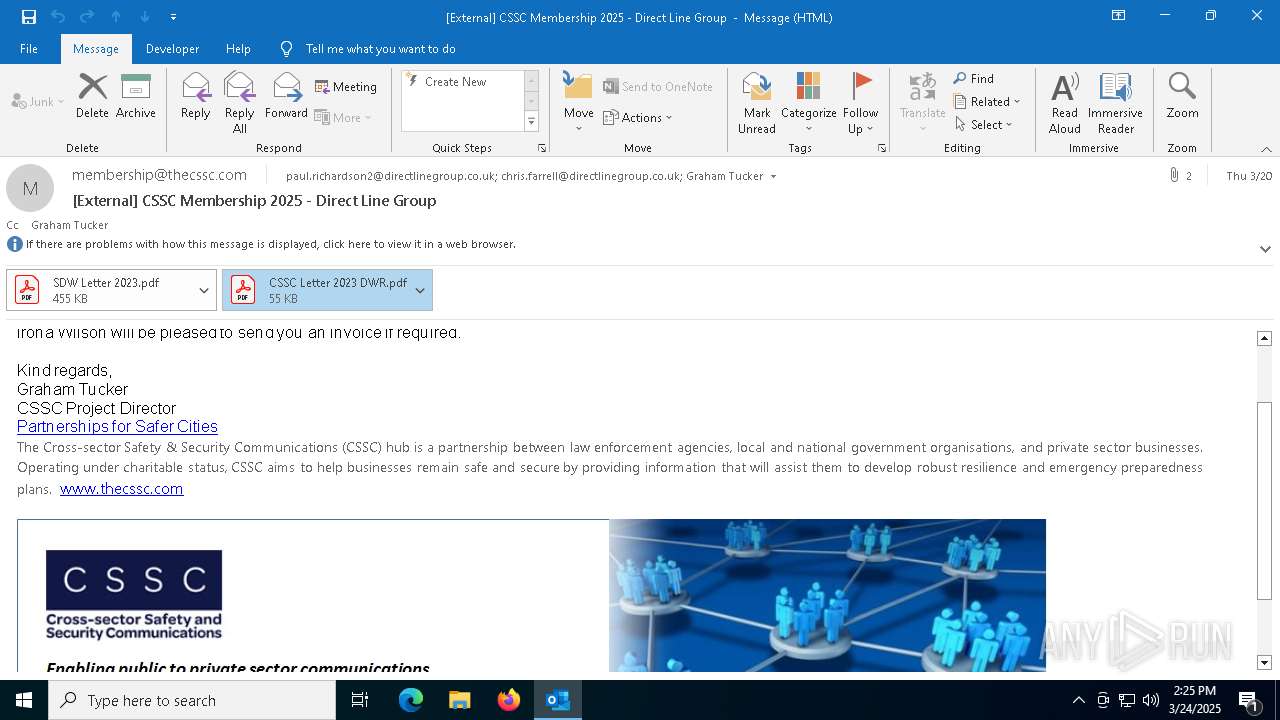This screenshot has width=1280, height=720.
Task: Open dropdown for CSSC Letter 2023 DWR.pdf
Action: point(420,290)
